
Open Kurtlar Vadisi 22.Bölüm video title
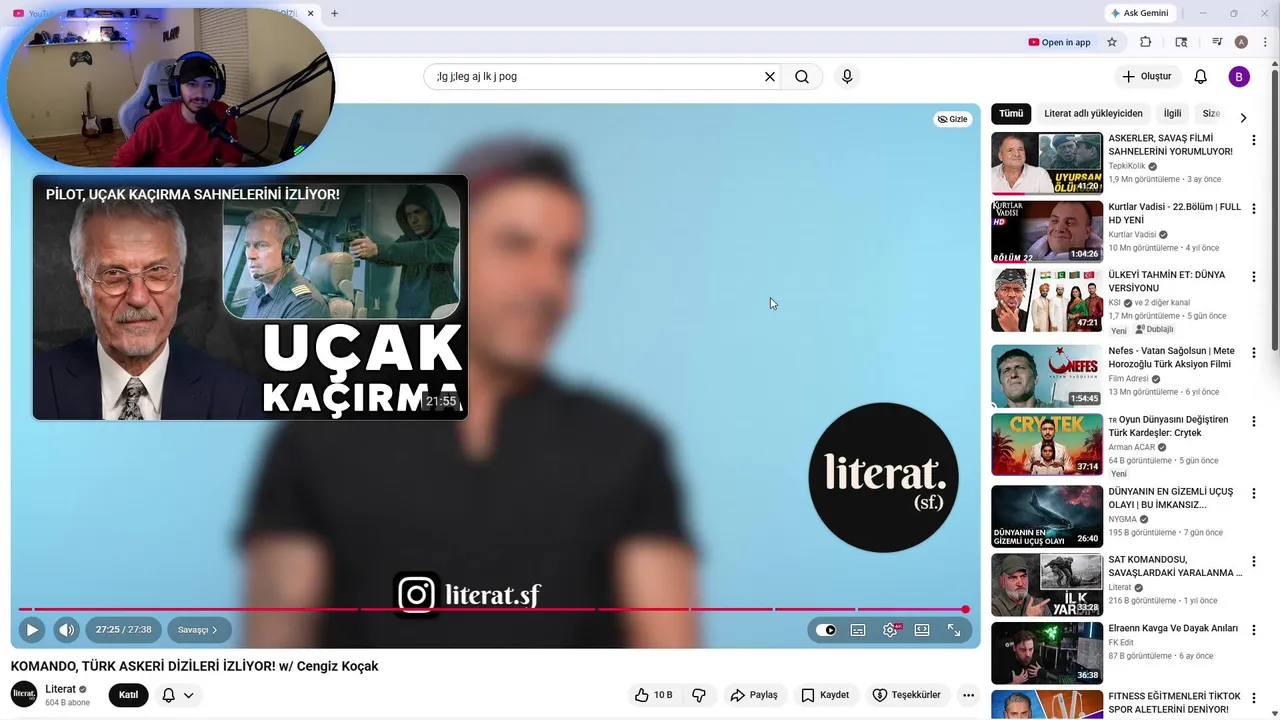[x=1174, y=213]
